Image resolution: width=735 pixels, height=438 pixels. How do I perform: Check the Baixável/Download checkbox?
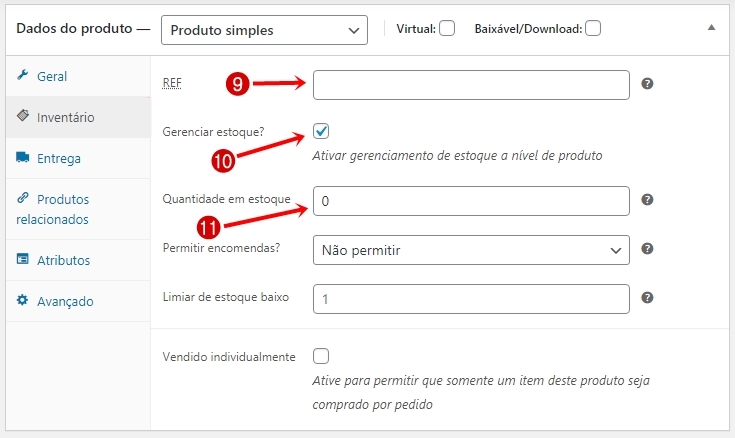point(593,29)
